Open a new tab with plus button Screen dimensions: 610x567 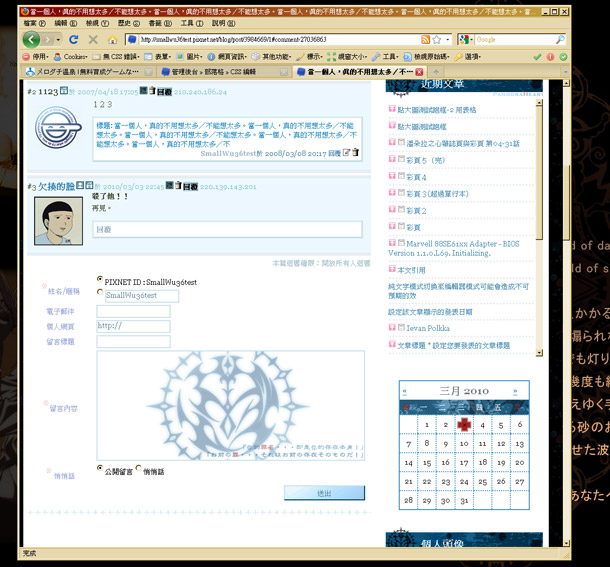point(436,72)
